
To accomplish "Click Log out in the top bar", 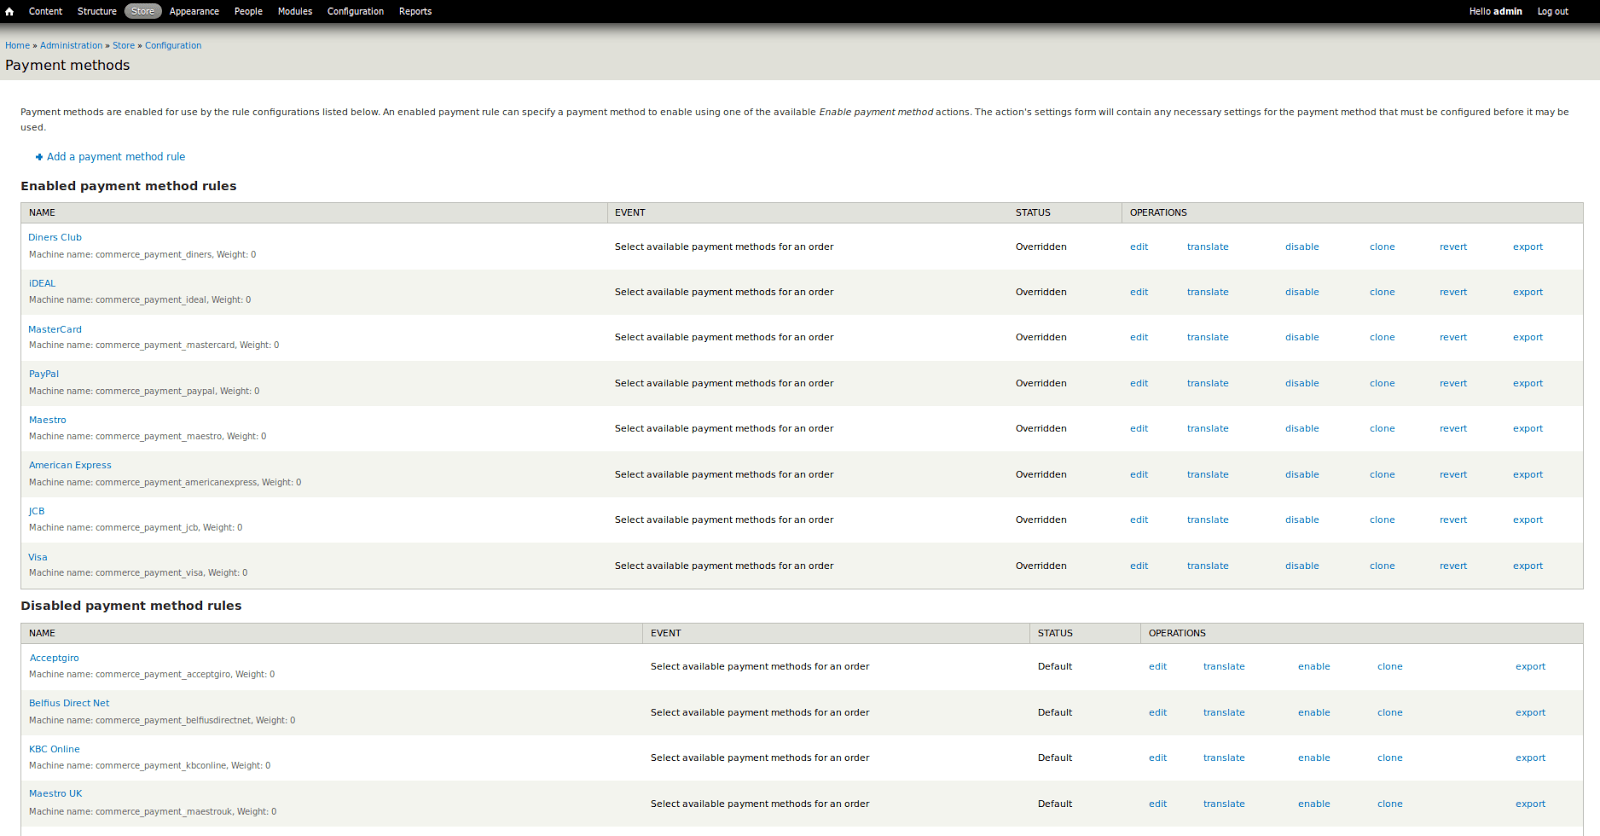I will (x=1552, y=12).
